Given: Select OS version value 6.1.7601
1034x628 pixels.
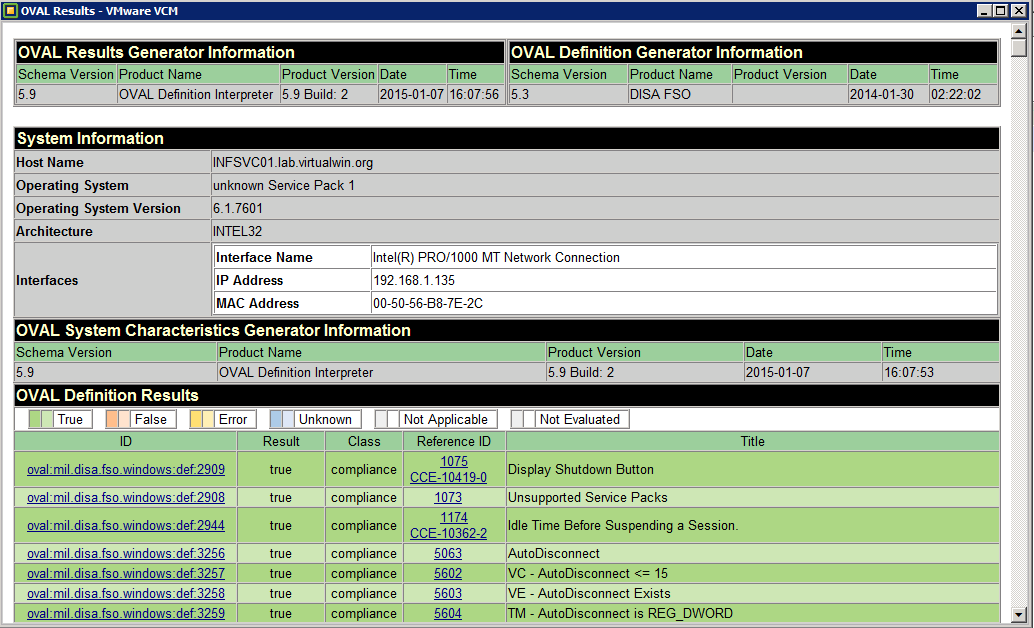Looking at the screenshot, I should tap(237, 208).
